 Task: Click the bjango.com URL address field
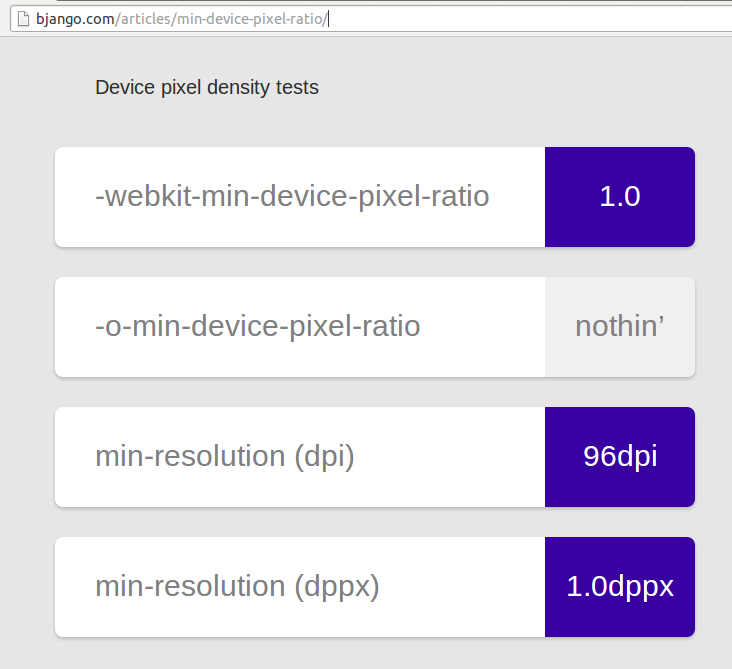tap(371, 19)
